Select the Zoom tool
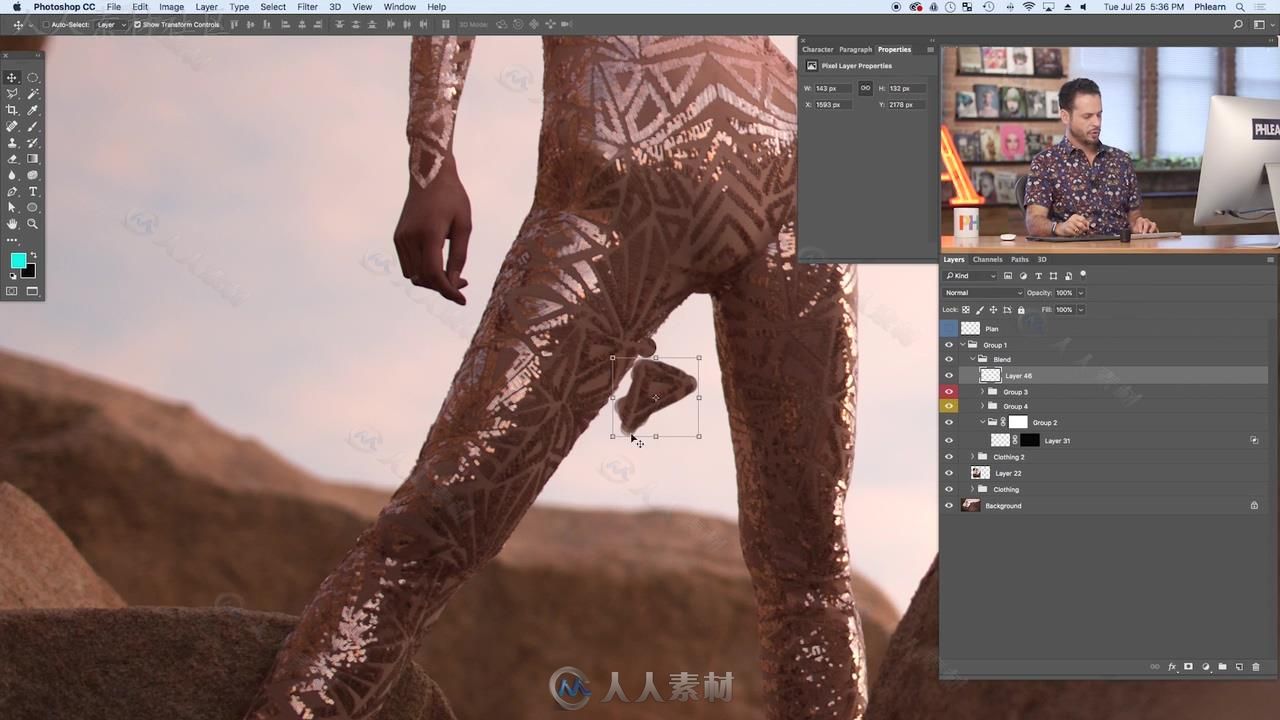This screenshot has width=1280, height=720. (32, 224)
